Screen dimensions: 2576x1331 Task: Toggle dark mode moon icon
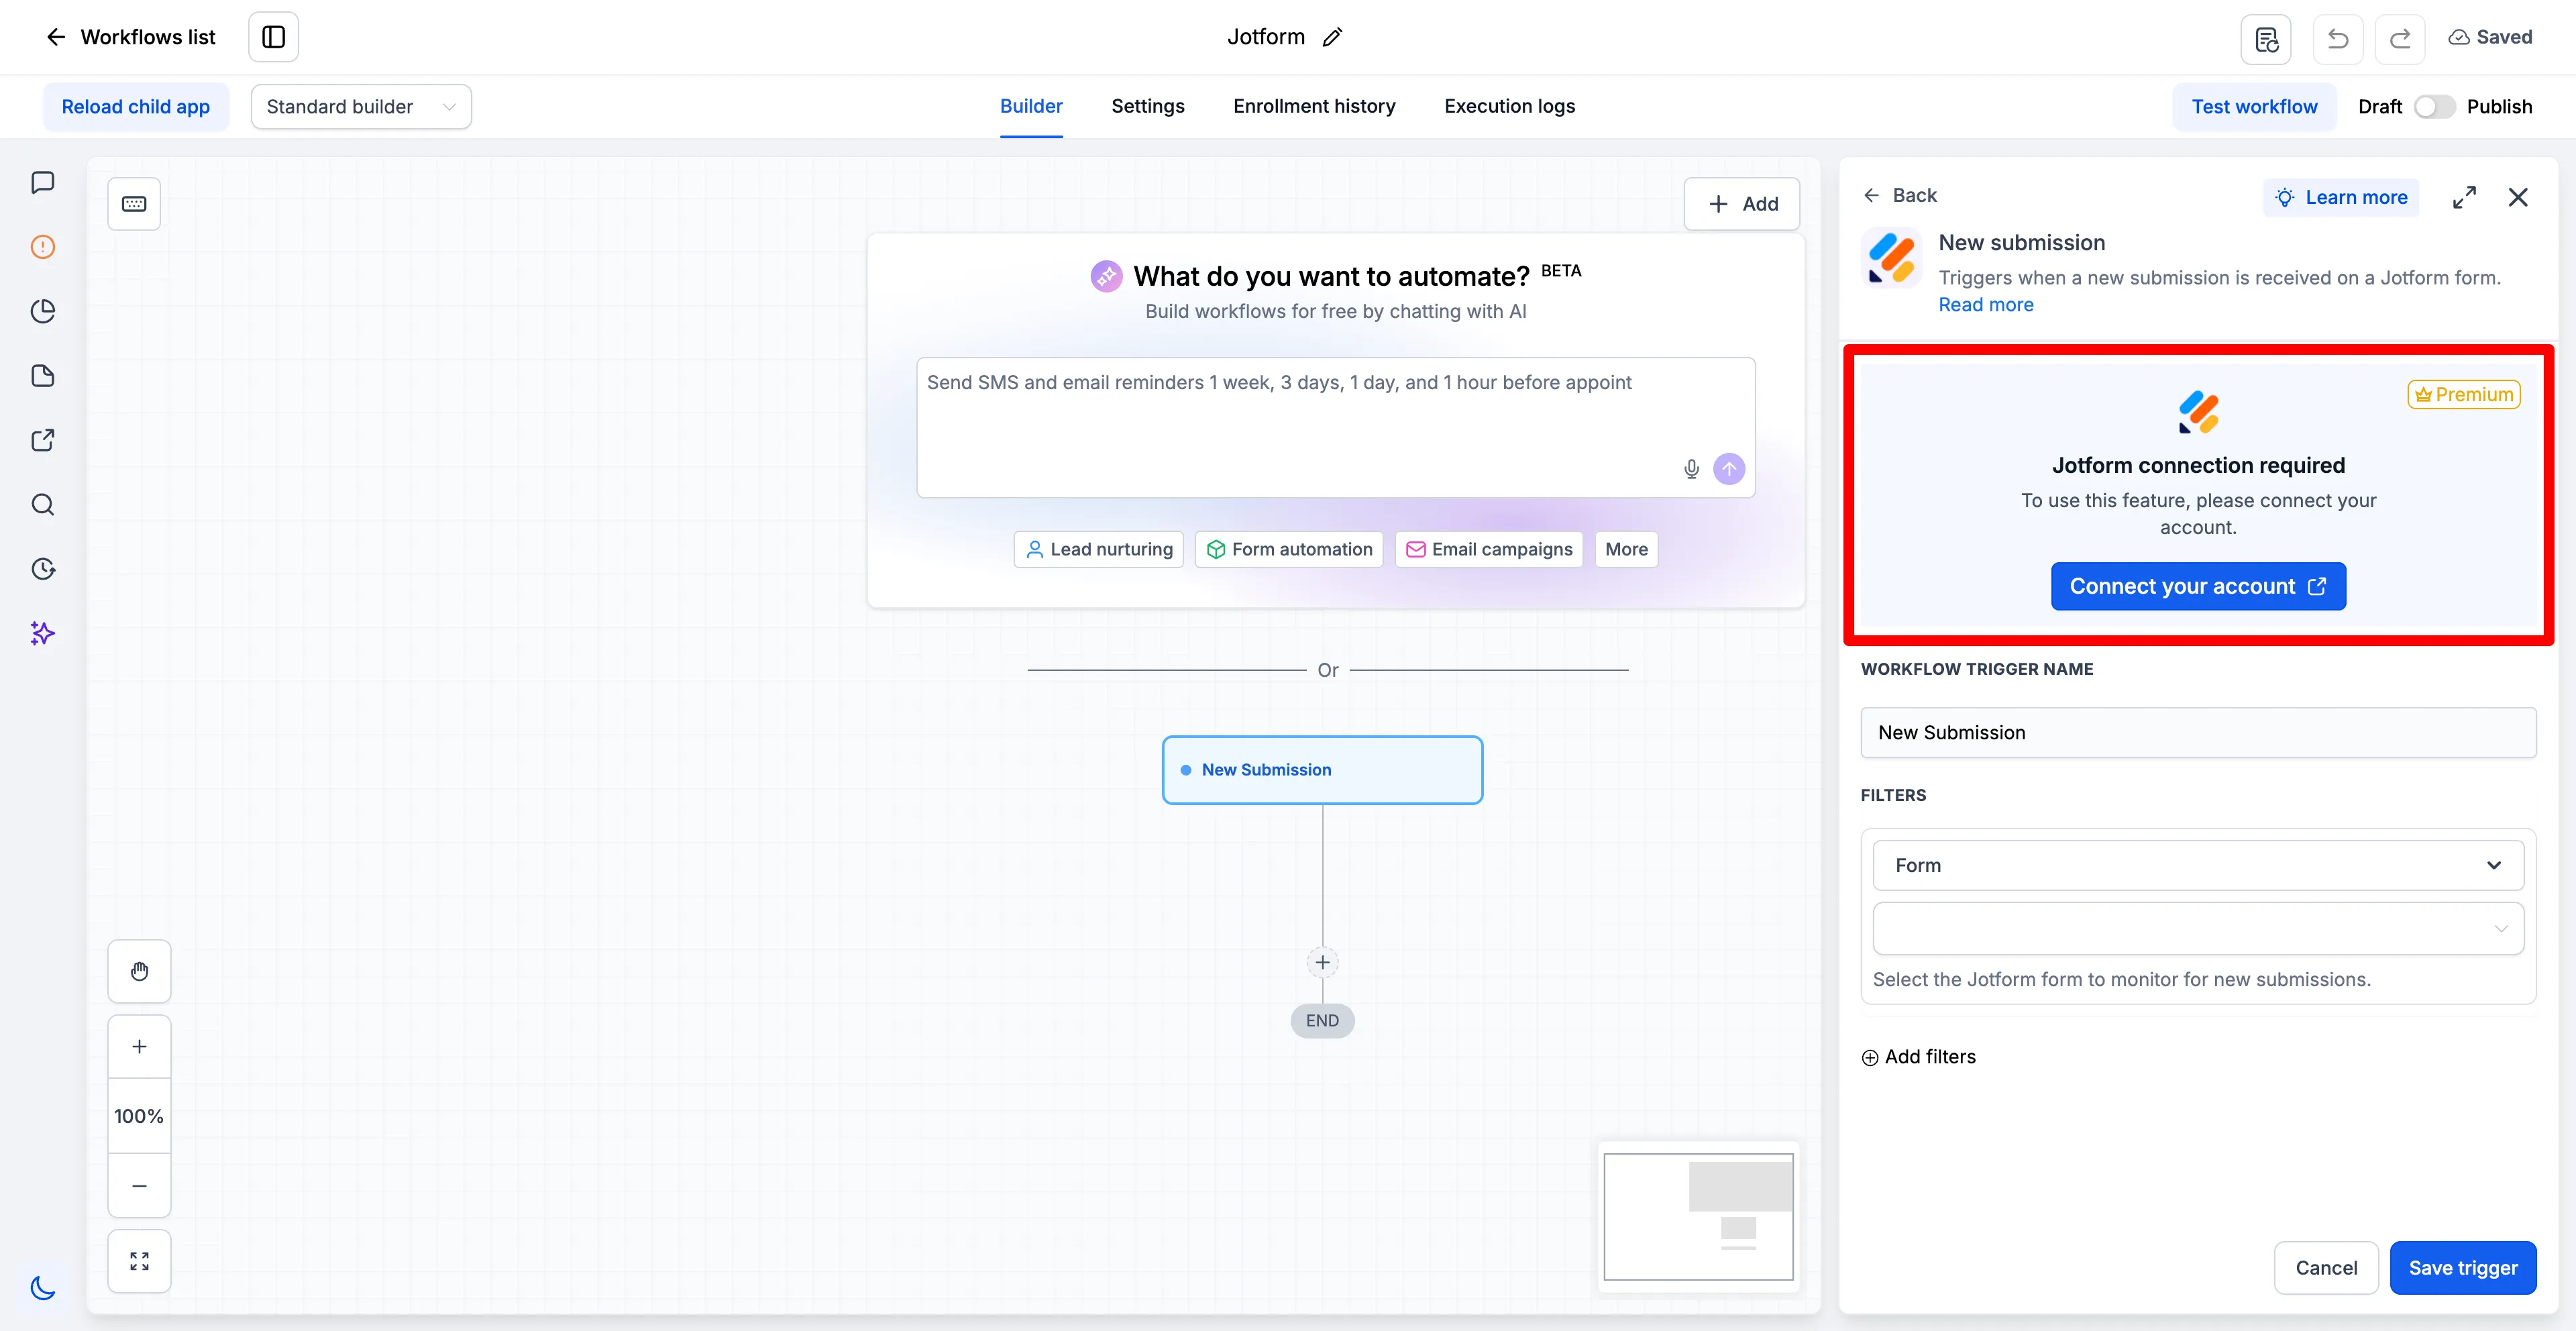pos(43,1288)
